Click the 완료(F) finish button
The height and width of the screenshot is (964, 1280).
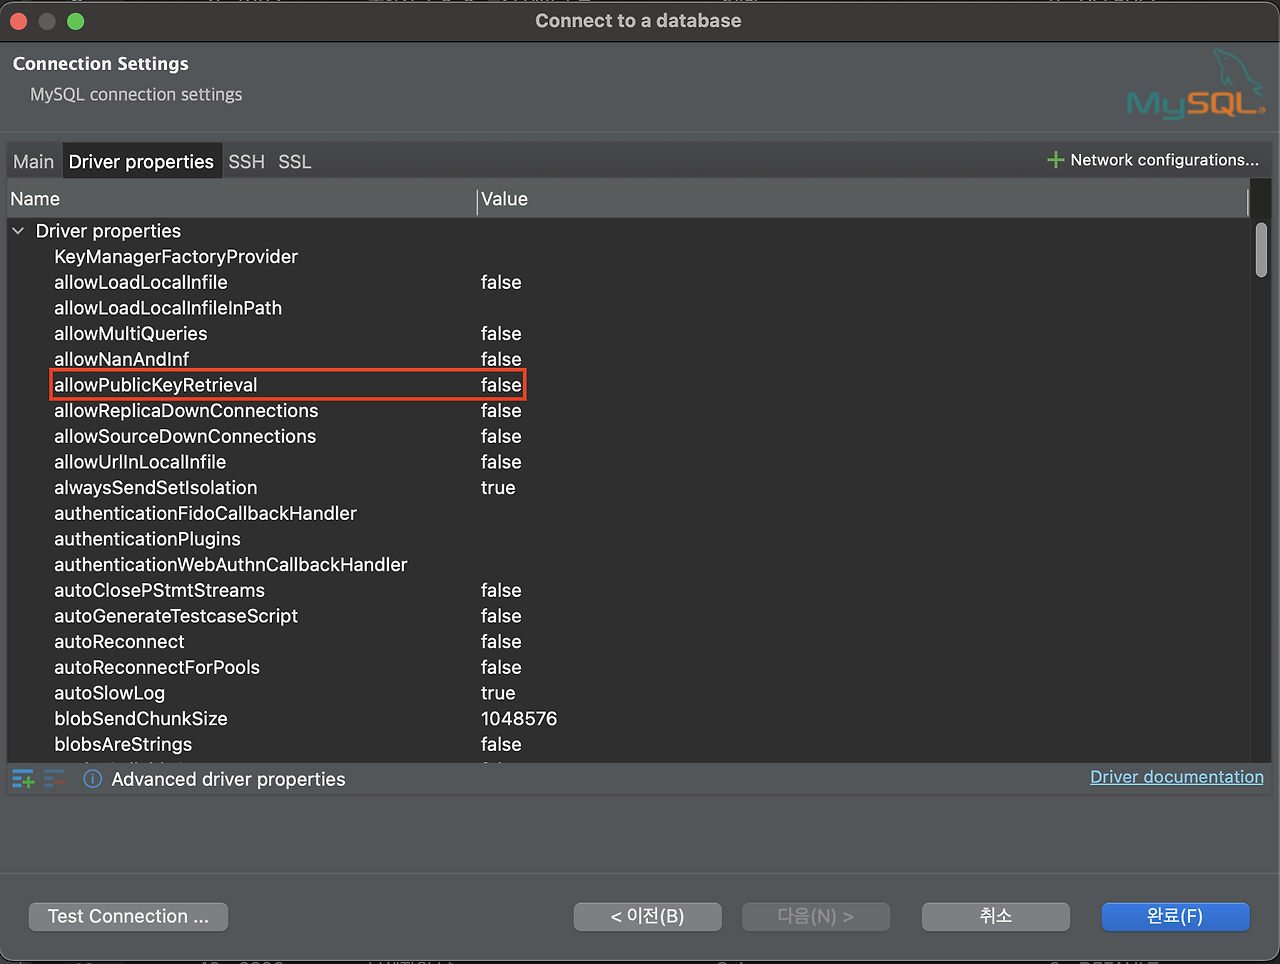point(1175,916)
